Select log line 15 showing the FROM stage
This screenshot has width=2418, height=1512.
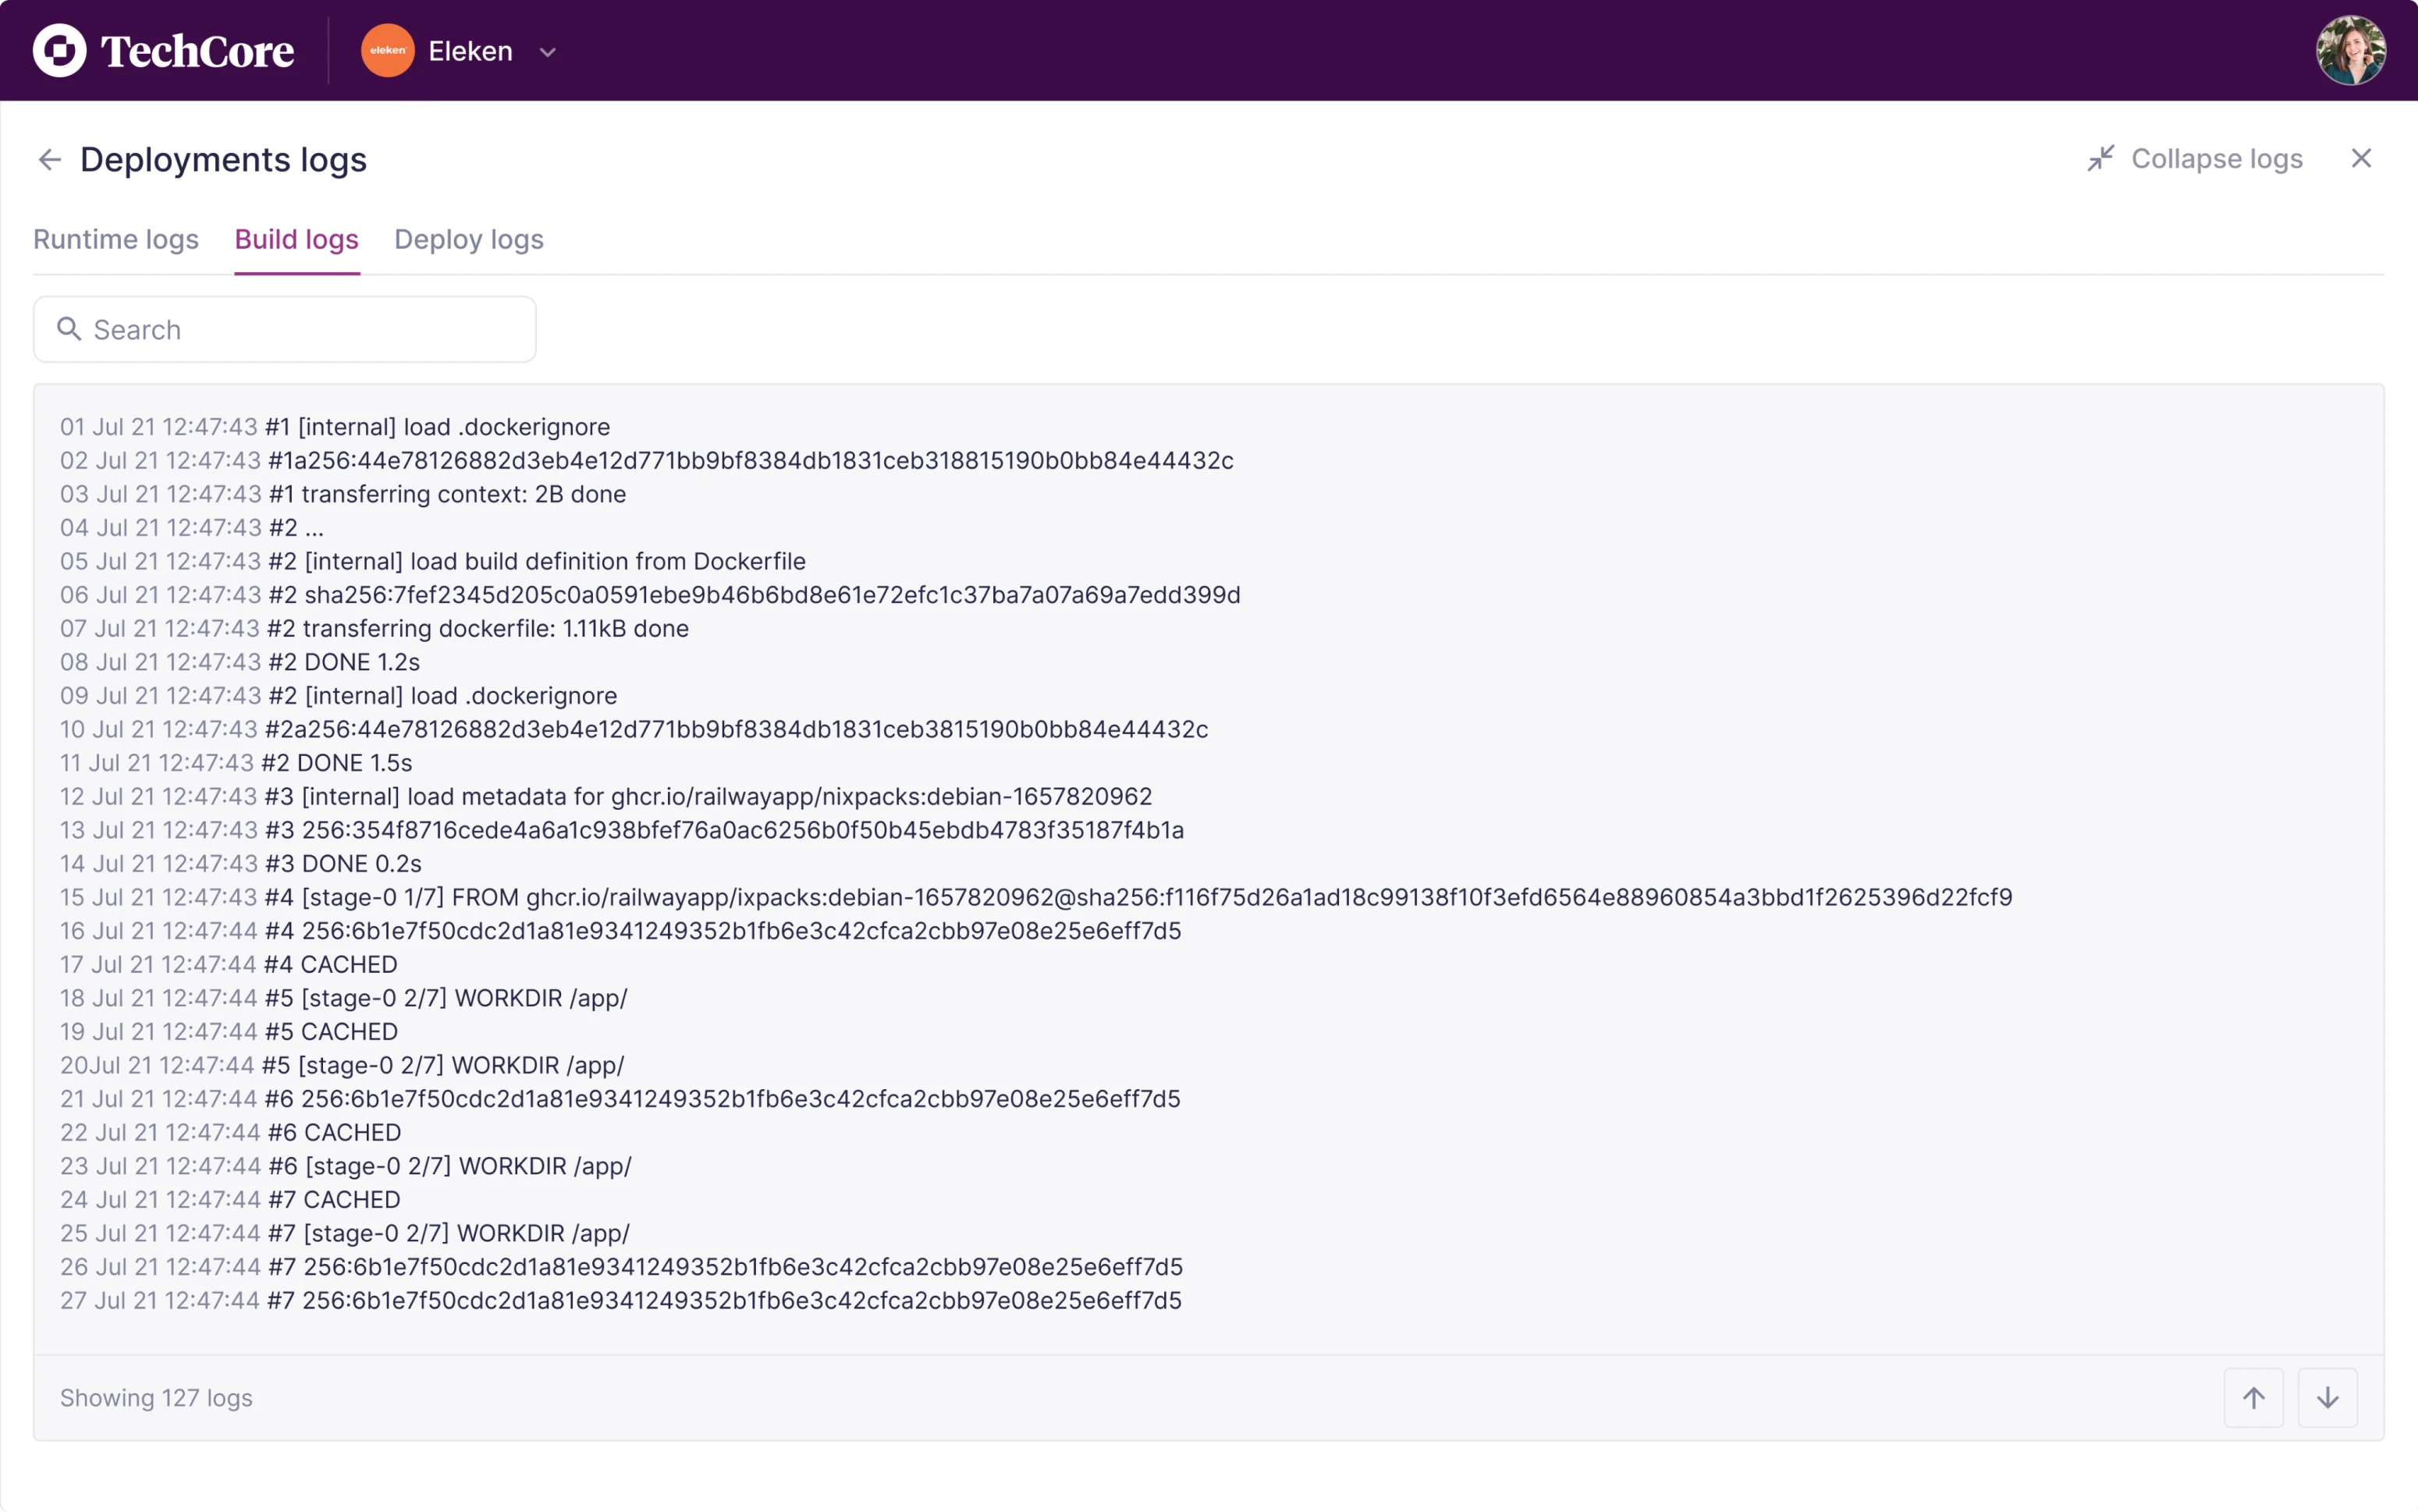(x=1000, y=897)
